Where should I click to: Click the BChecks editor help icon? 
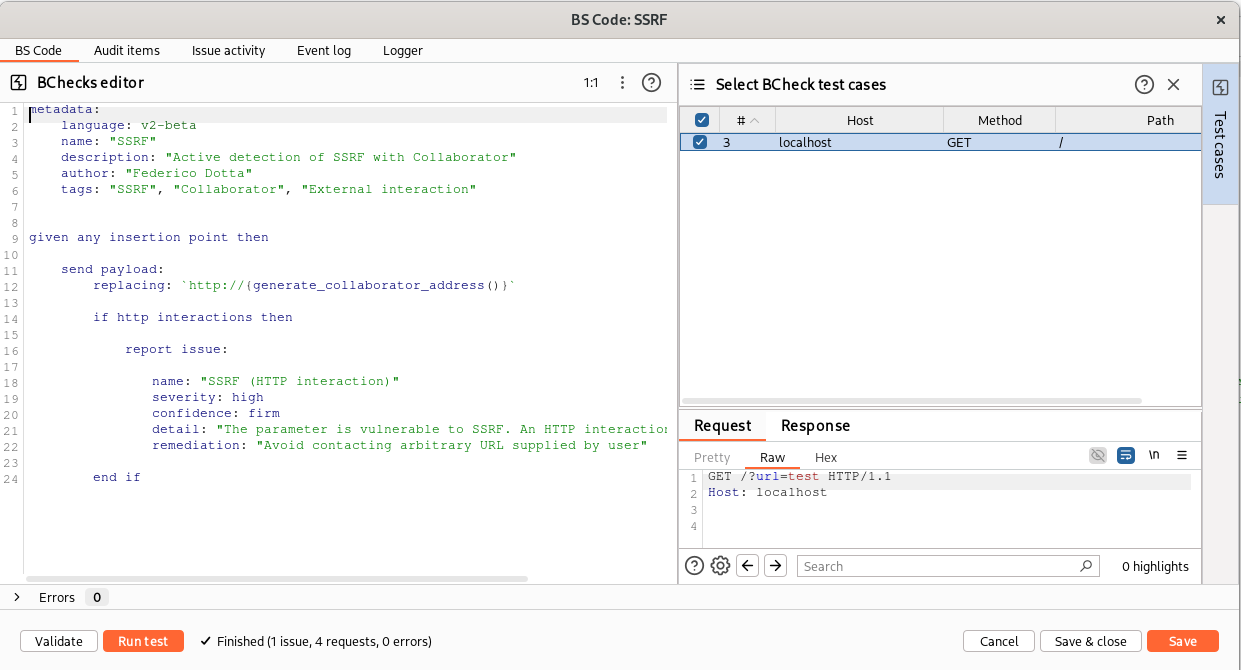(x=651, y=83)
